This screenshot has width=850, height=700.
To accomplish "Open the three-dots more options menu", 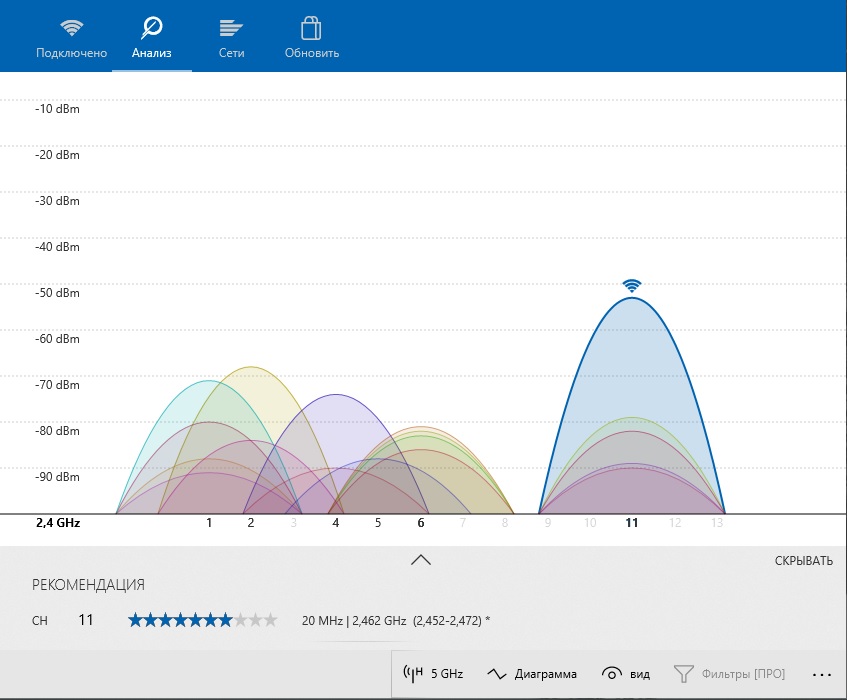I will tap(822, 674).
